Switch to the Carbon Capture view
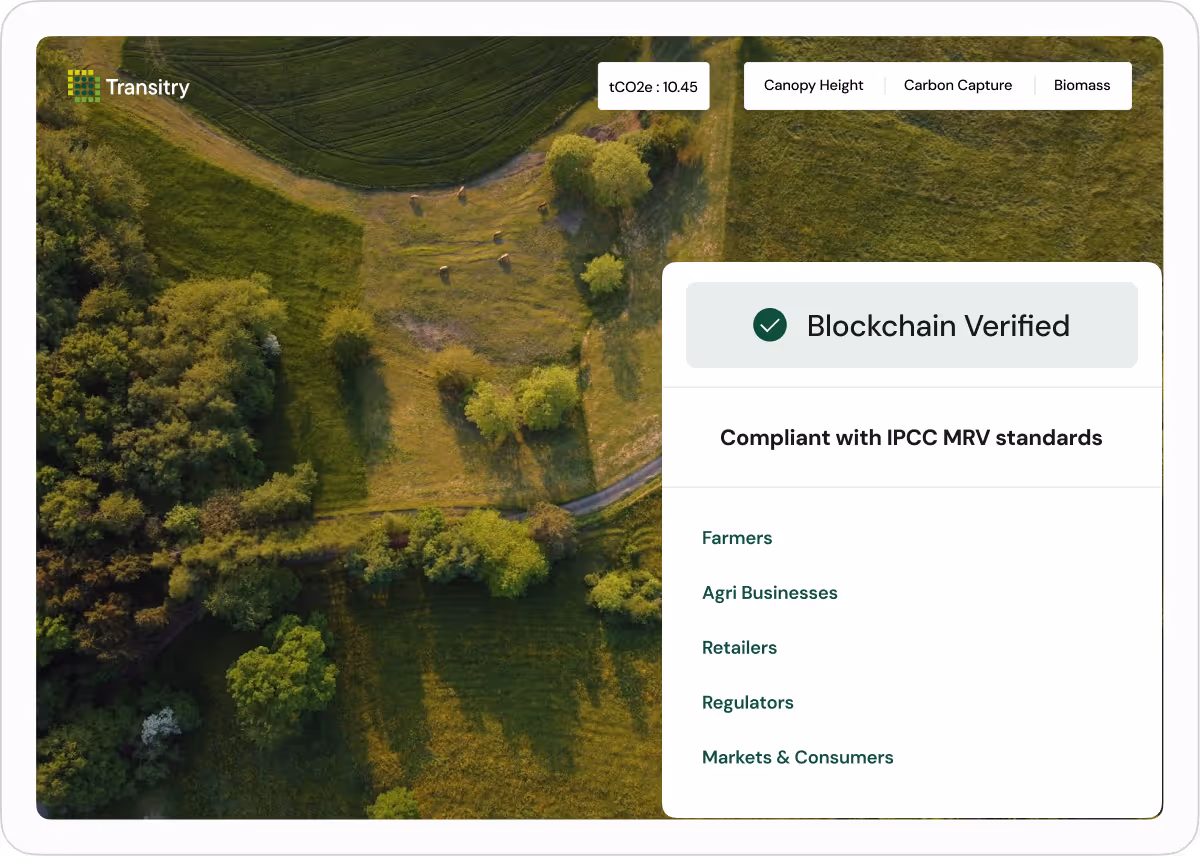Image resolution: width=1200 pixels, height=856 pixels. (957, 85)
